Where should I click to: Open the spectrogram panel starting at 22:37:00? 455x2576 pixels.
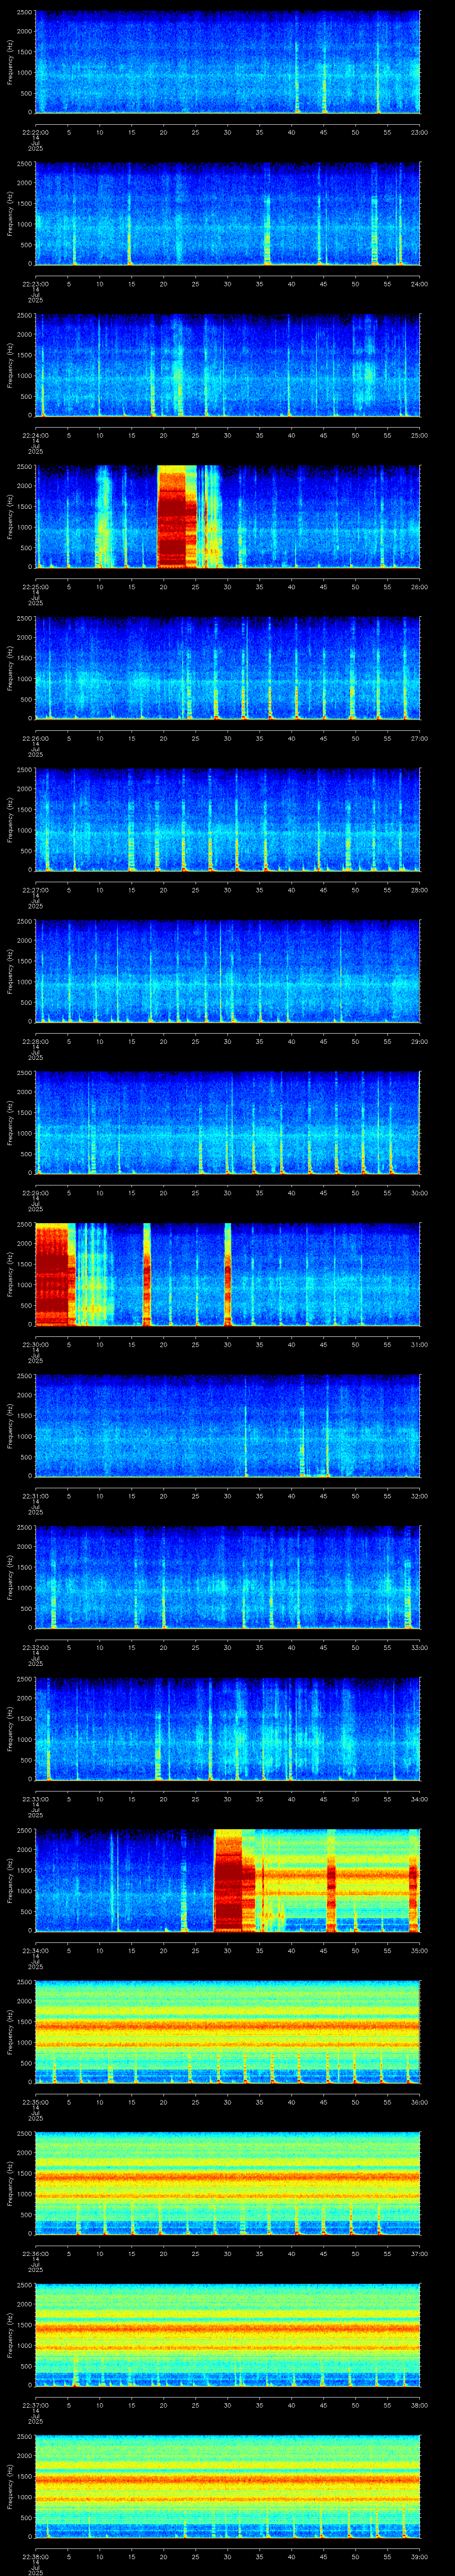[227, 2335]
